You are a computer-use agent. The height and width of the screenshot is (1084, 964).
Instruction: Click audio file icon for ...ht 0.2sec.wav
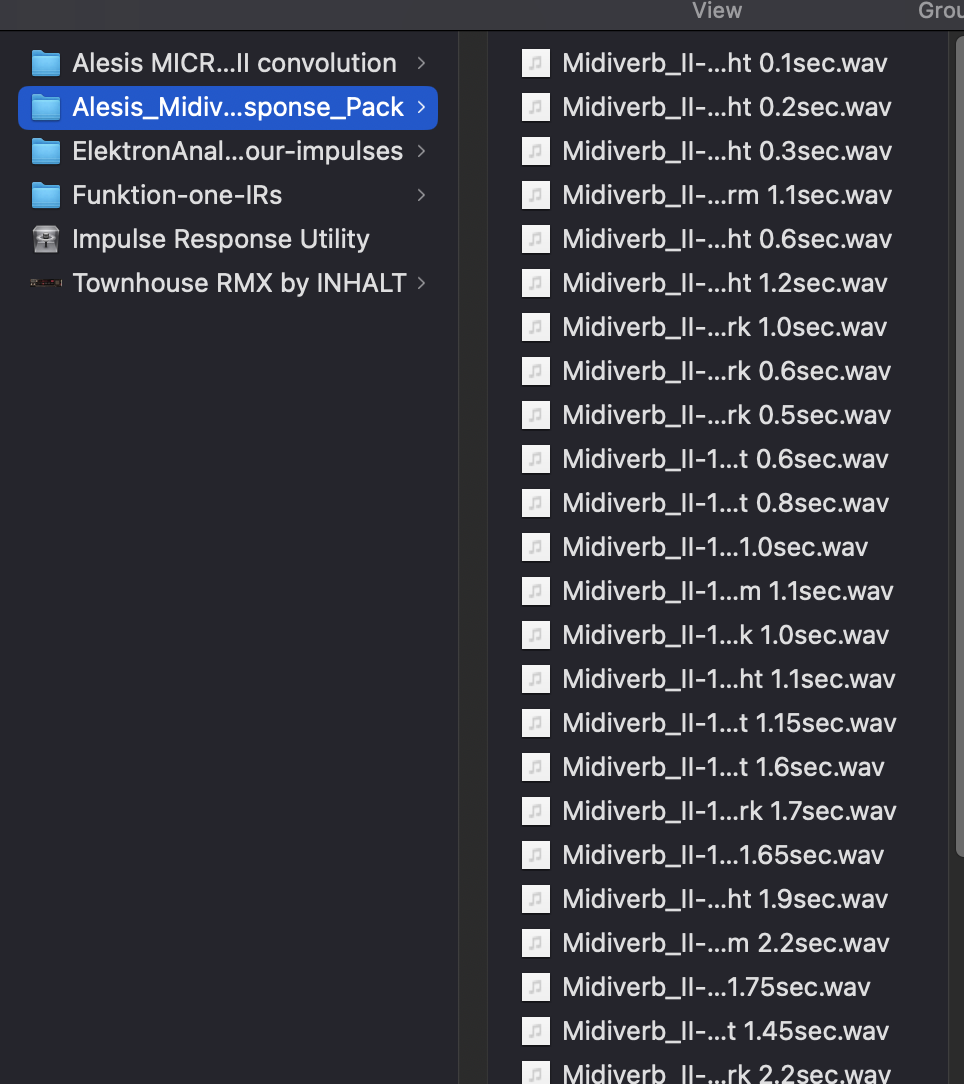click(x=535, y=107)
